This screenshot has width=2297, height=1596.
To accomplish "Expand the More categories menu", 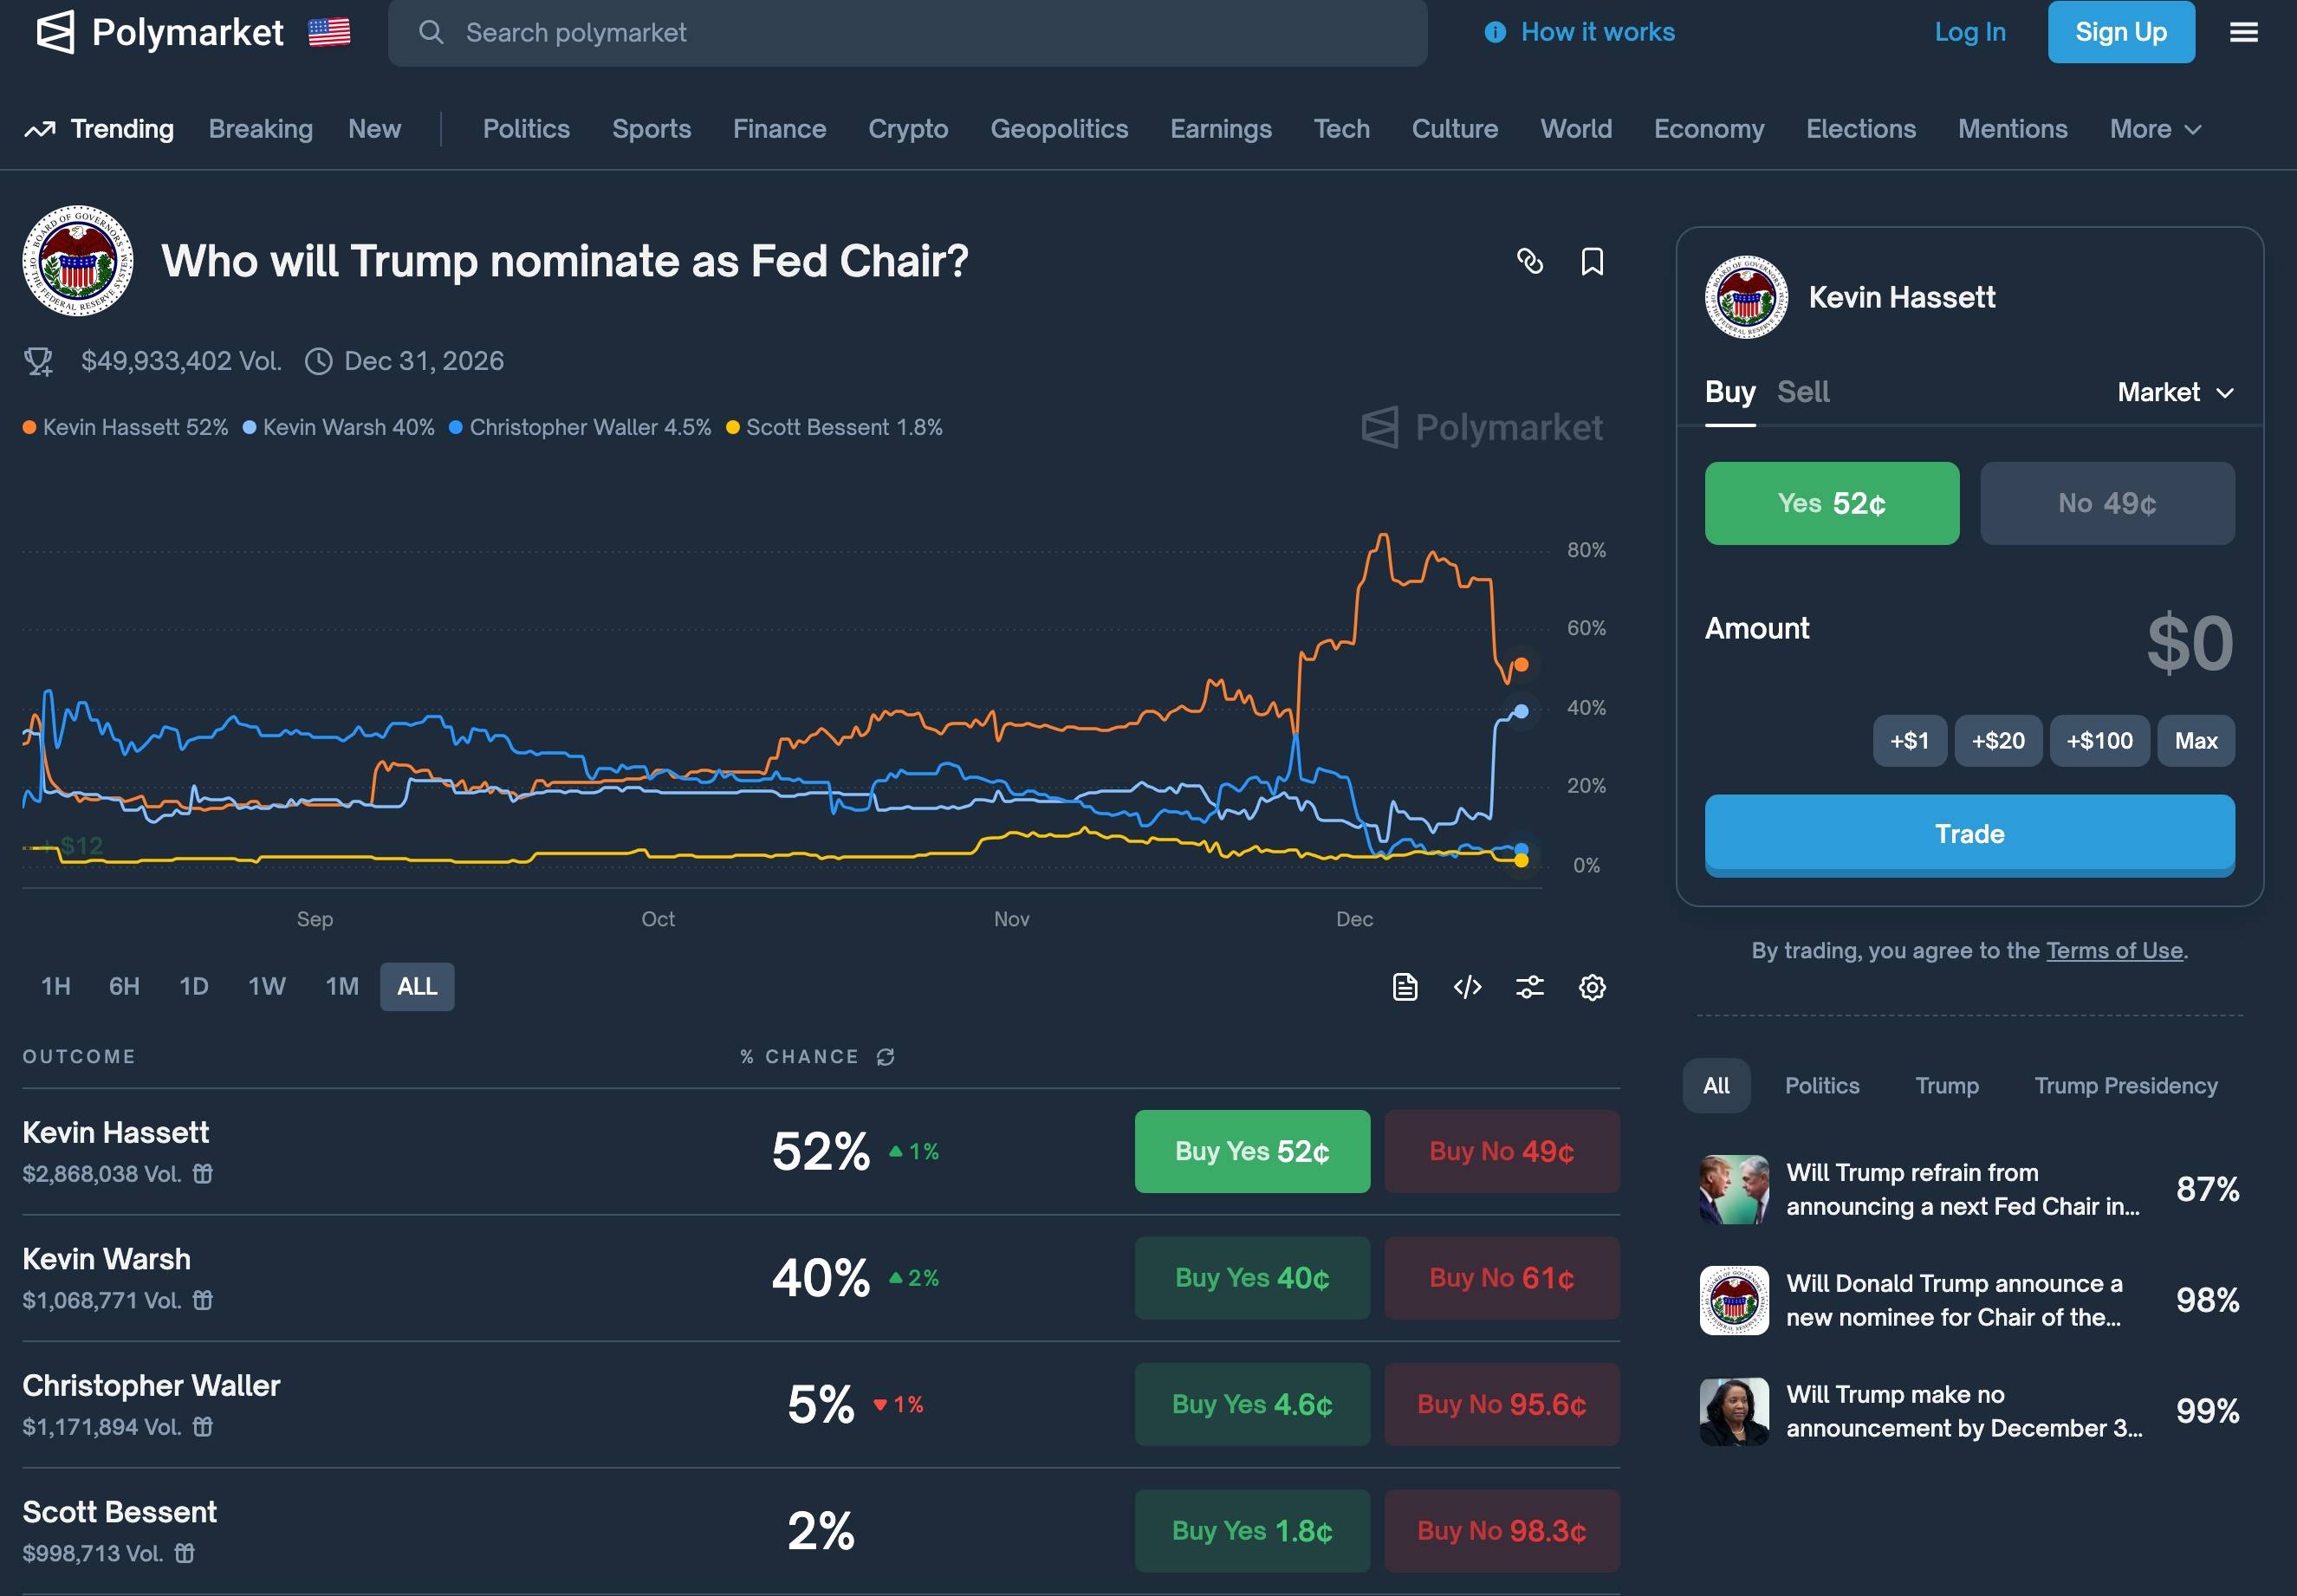I will [2155, 129].
